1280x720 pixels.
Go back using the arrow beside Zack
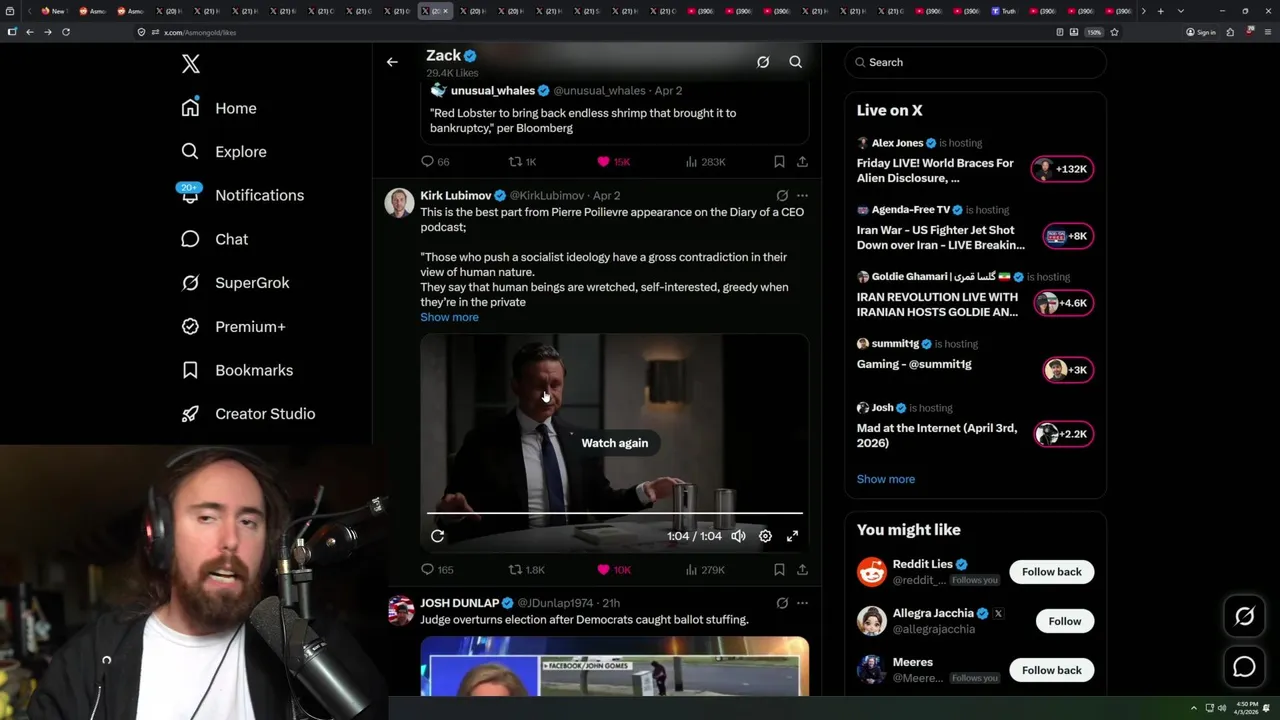pos(392,62)
